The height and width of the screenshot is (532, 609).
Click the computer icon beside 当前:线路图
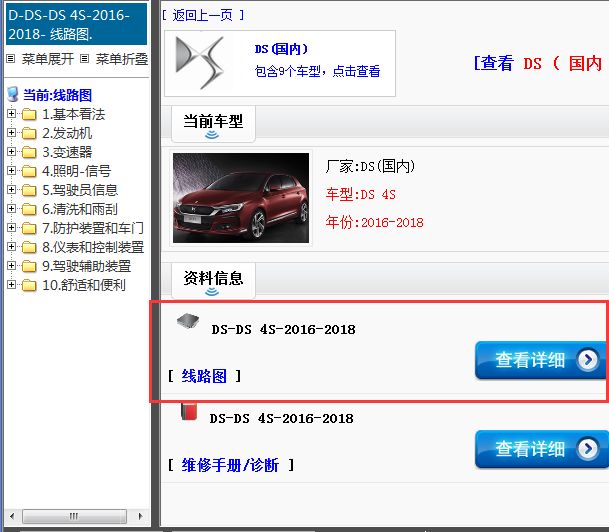(x=13, y=94)
